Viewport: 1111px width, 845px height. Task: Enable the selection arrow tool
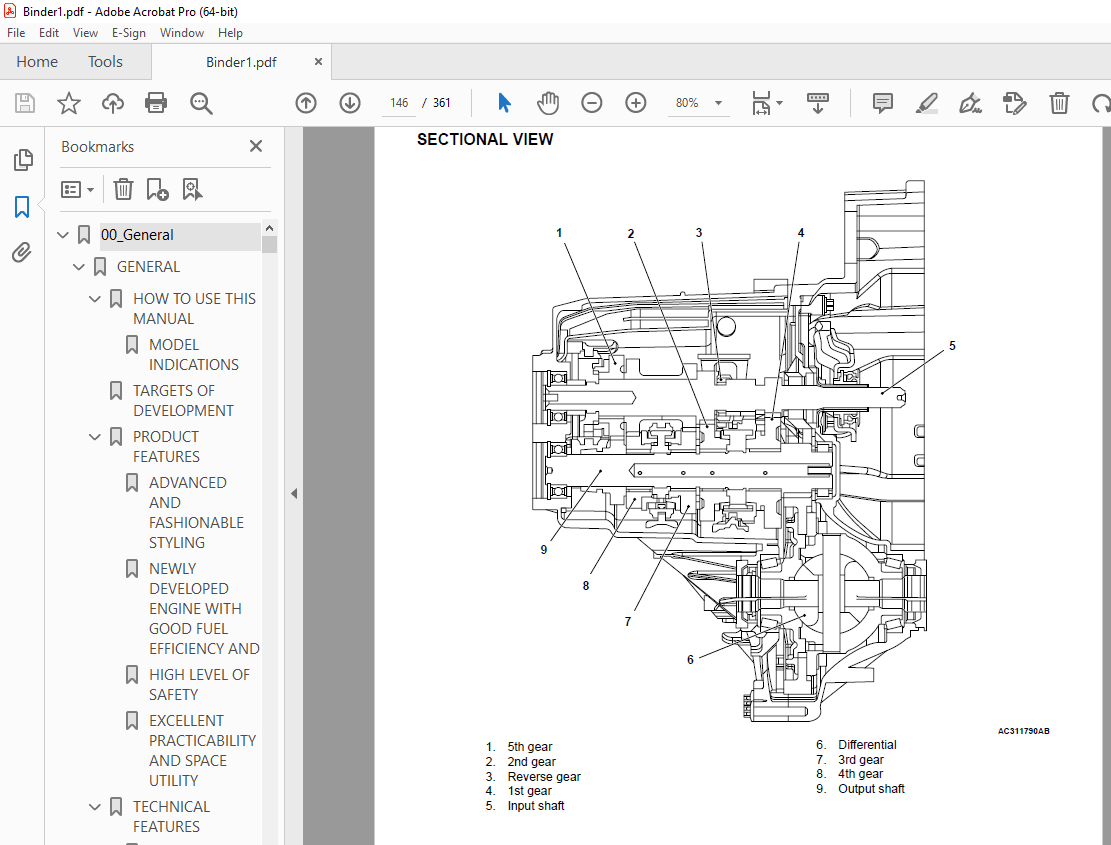(504, 102)
